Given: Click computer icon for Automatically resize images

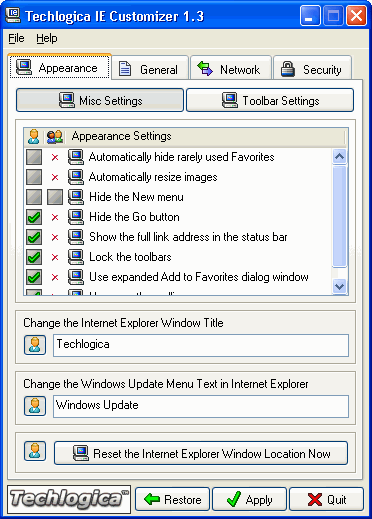Looking at the screenshot, I should (x=76, y=177).
